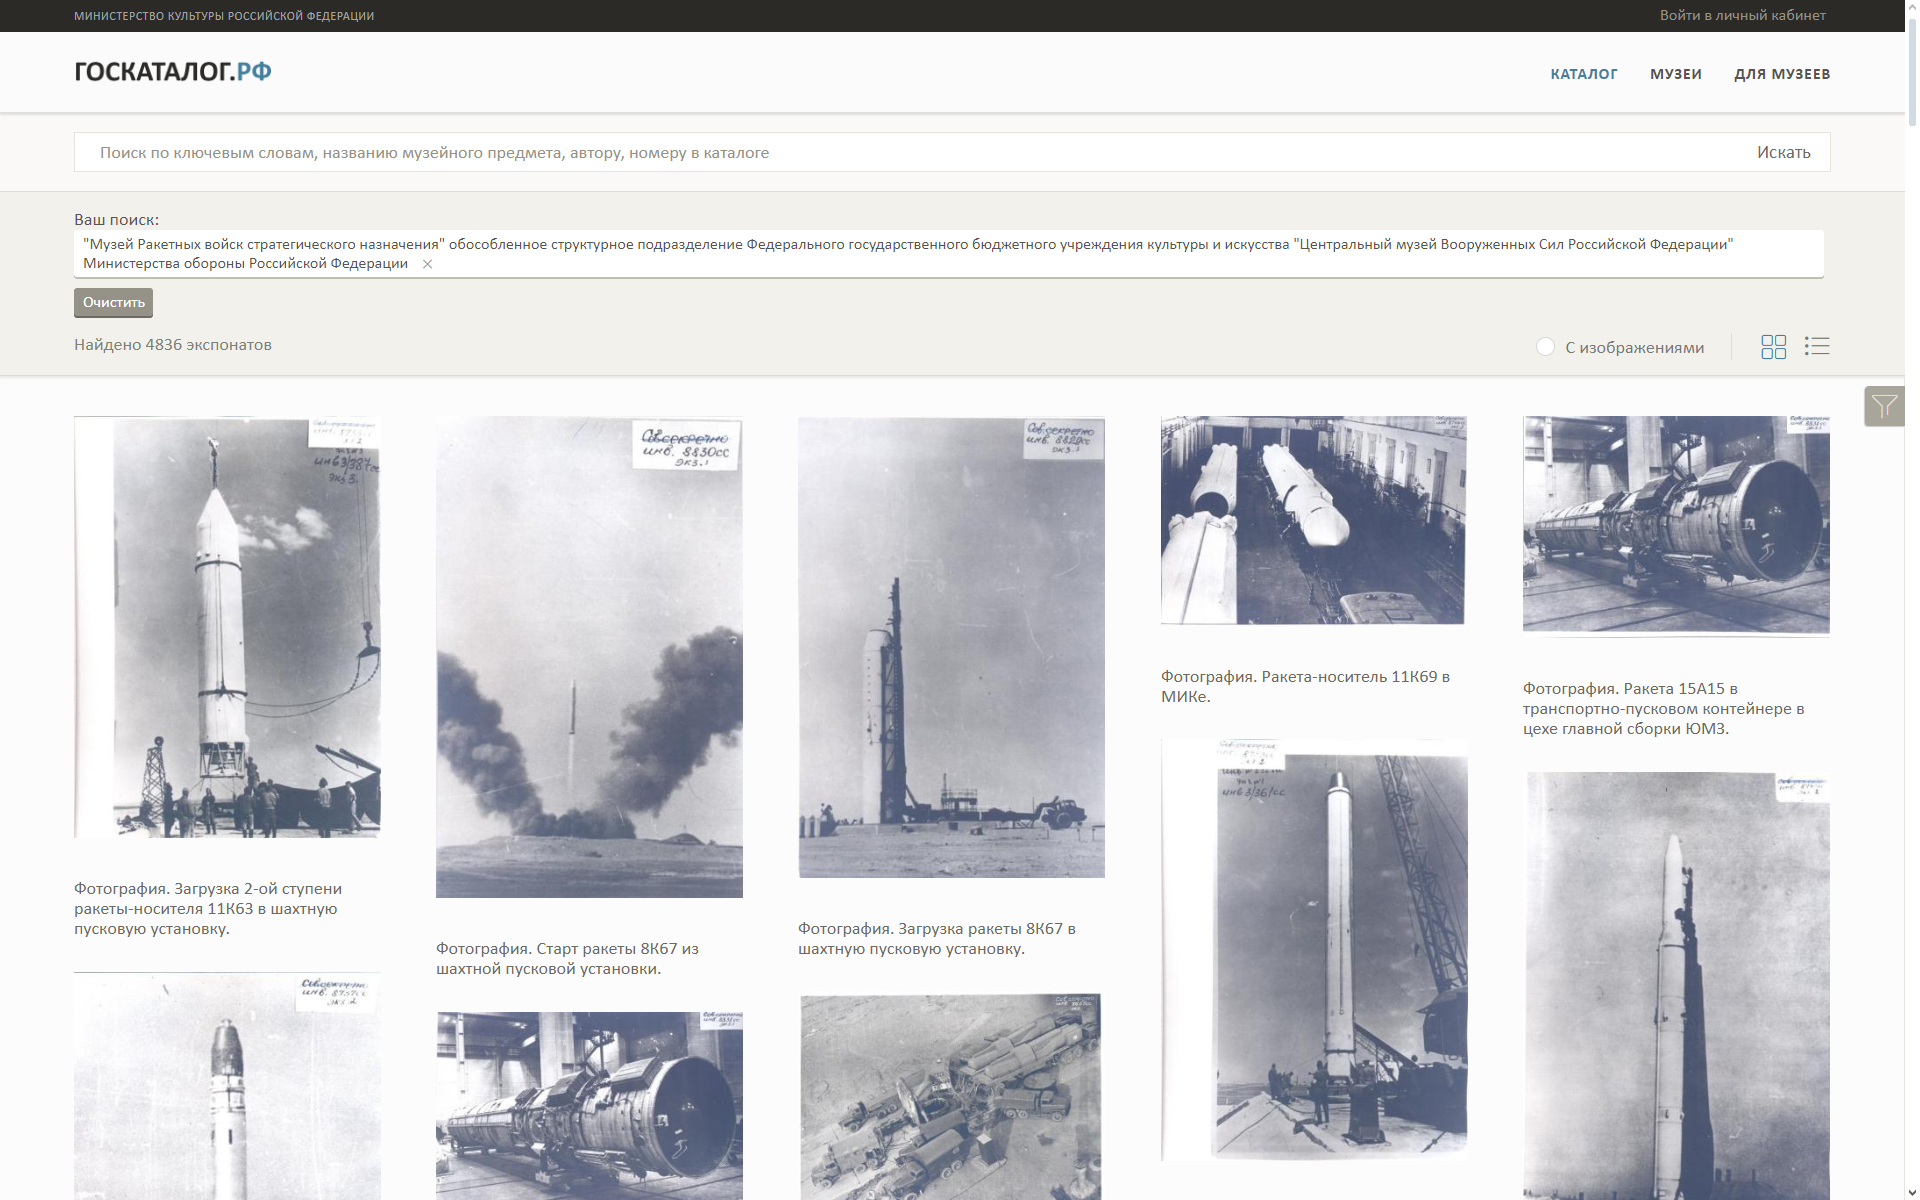The height and width of the screenshot is (1200, 1920).
Task: Open photo of 11К69 rocket in МИК
Action: 1313,520
